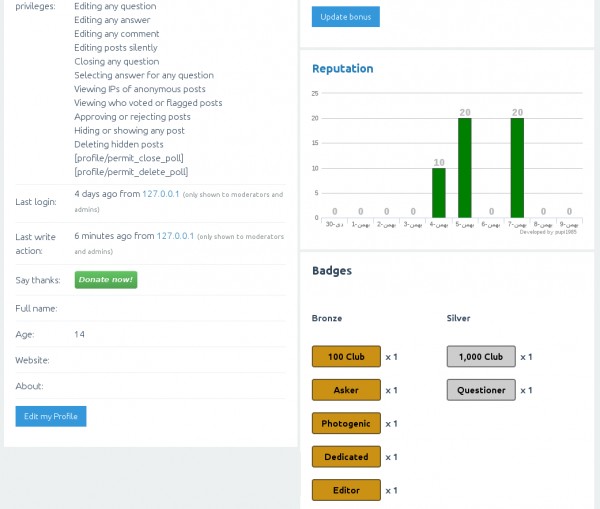Viewport: 600px width, 509px height.
Task: Click the Silver badges column header
Action: tap(458, 318)
